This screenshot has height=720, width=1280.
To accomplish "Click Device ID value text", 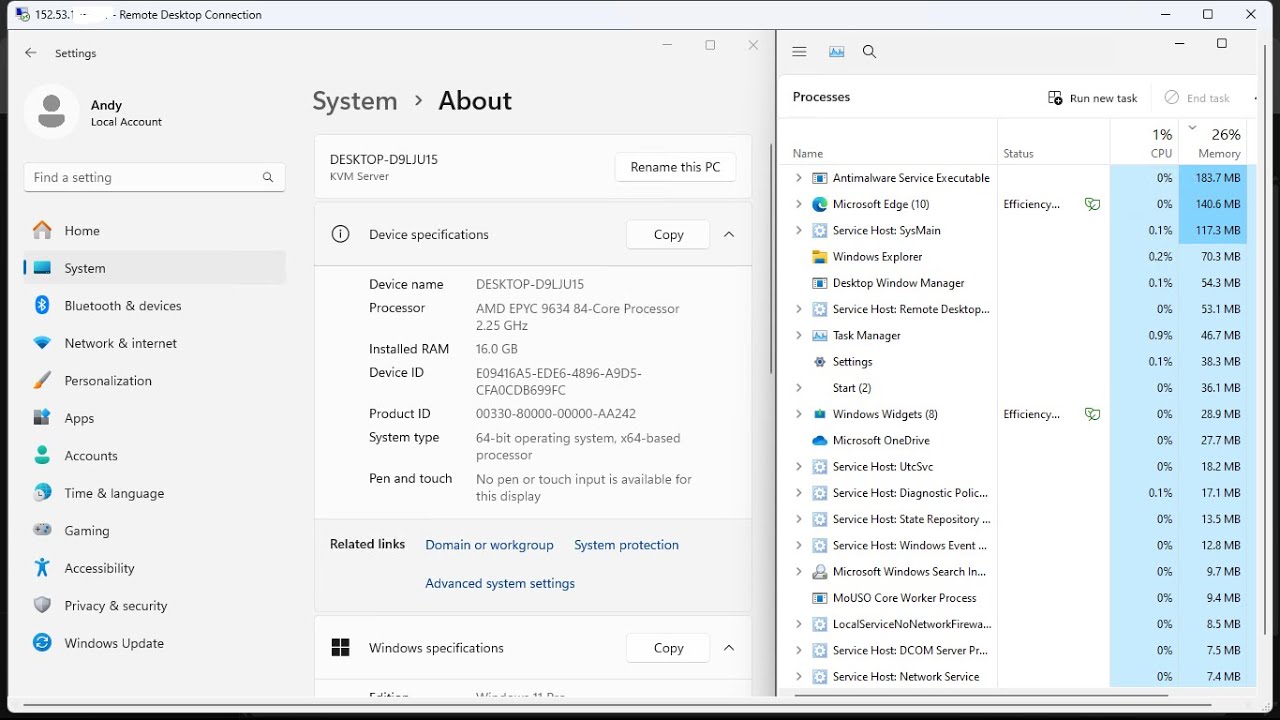I will point(559,381).
